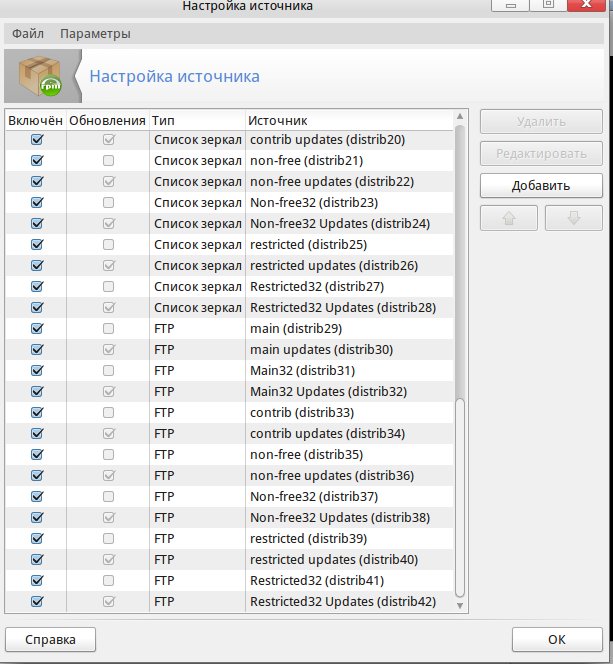
Task: Minimize the Настройка источника window
Action: click(510, 5)
